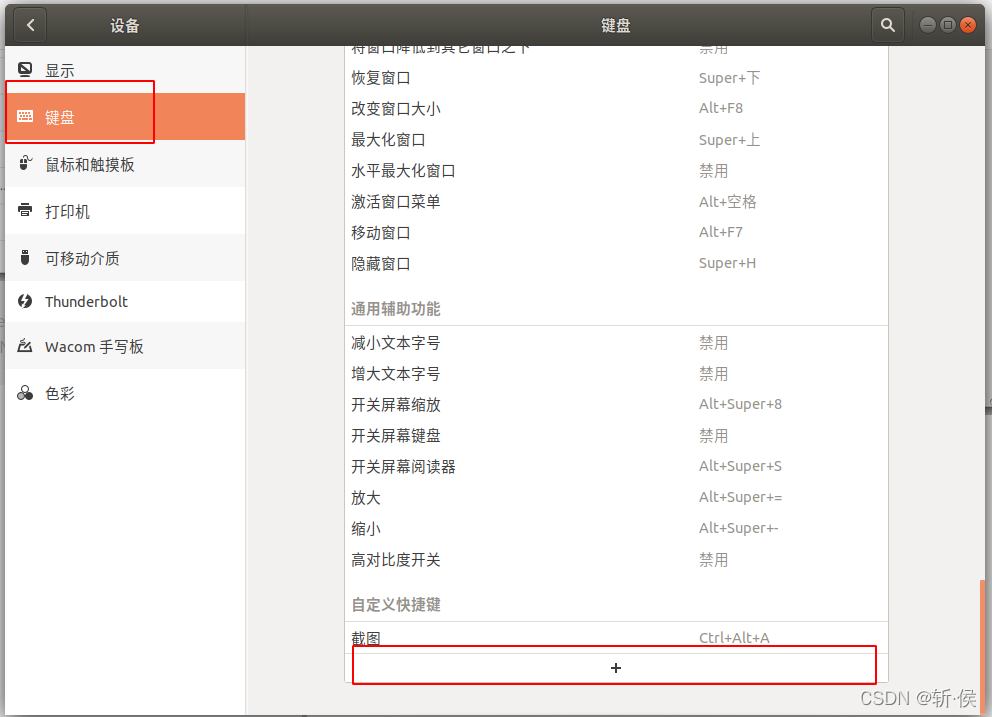Open 打印机 panel
This screenshot has height=717, width=992.
click(x=125, y=211)
